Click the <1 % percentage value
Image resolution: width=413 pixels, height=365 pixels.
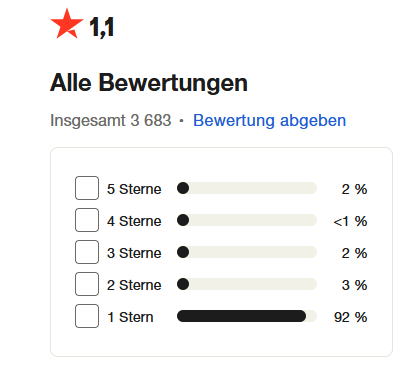click(x=350, y=221)
